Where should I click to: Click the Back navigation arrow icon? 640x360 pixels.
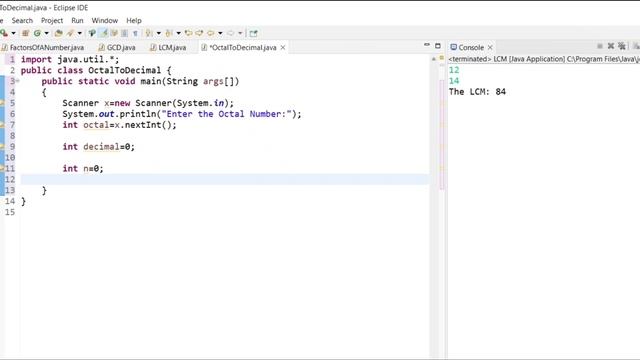pos(211,33)
